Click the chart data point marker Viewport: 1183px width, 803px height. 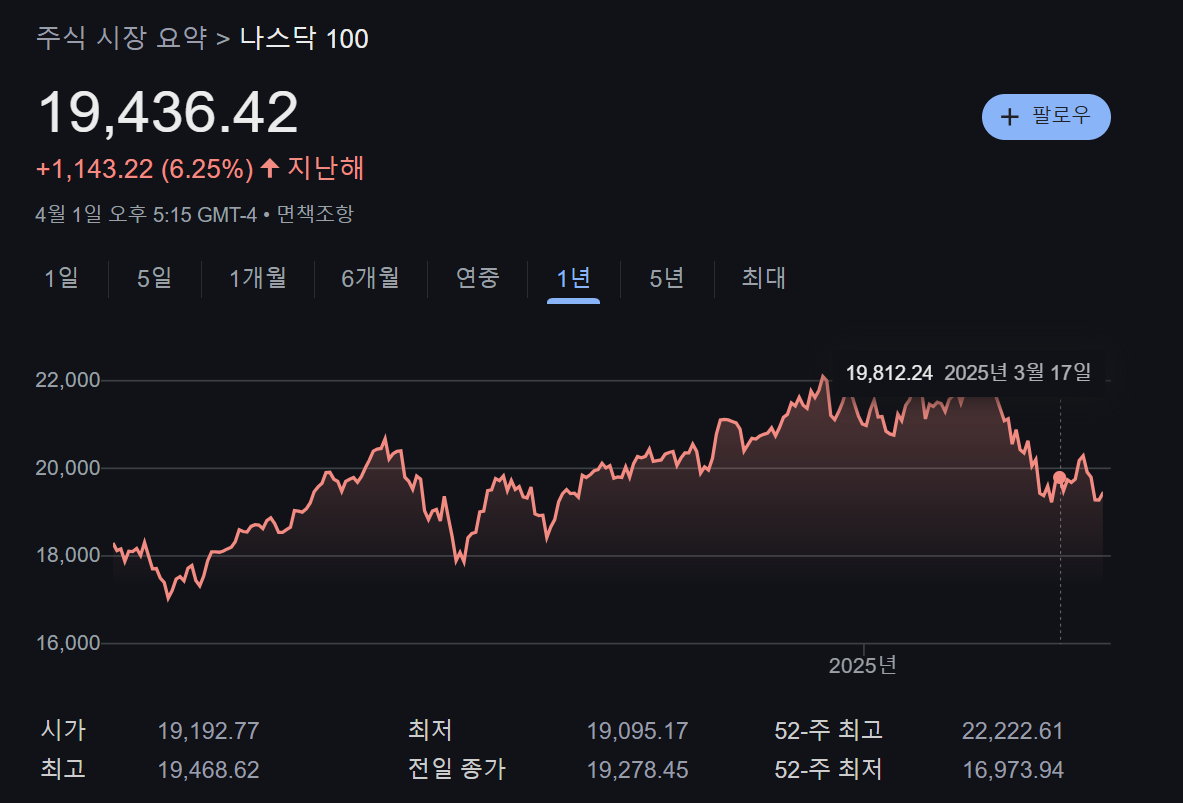1059,478
